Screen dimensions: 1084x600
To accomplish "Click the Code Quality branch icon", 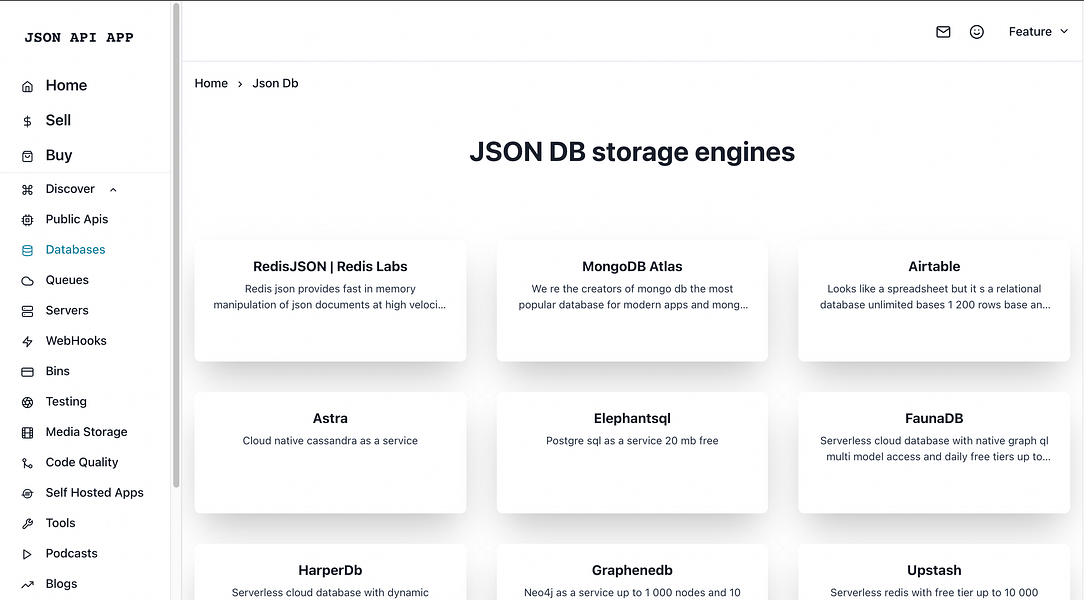I will 28,463.
